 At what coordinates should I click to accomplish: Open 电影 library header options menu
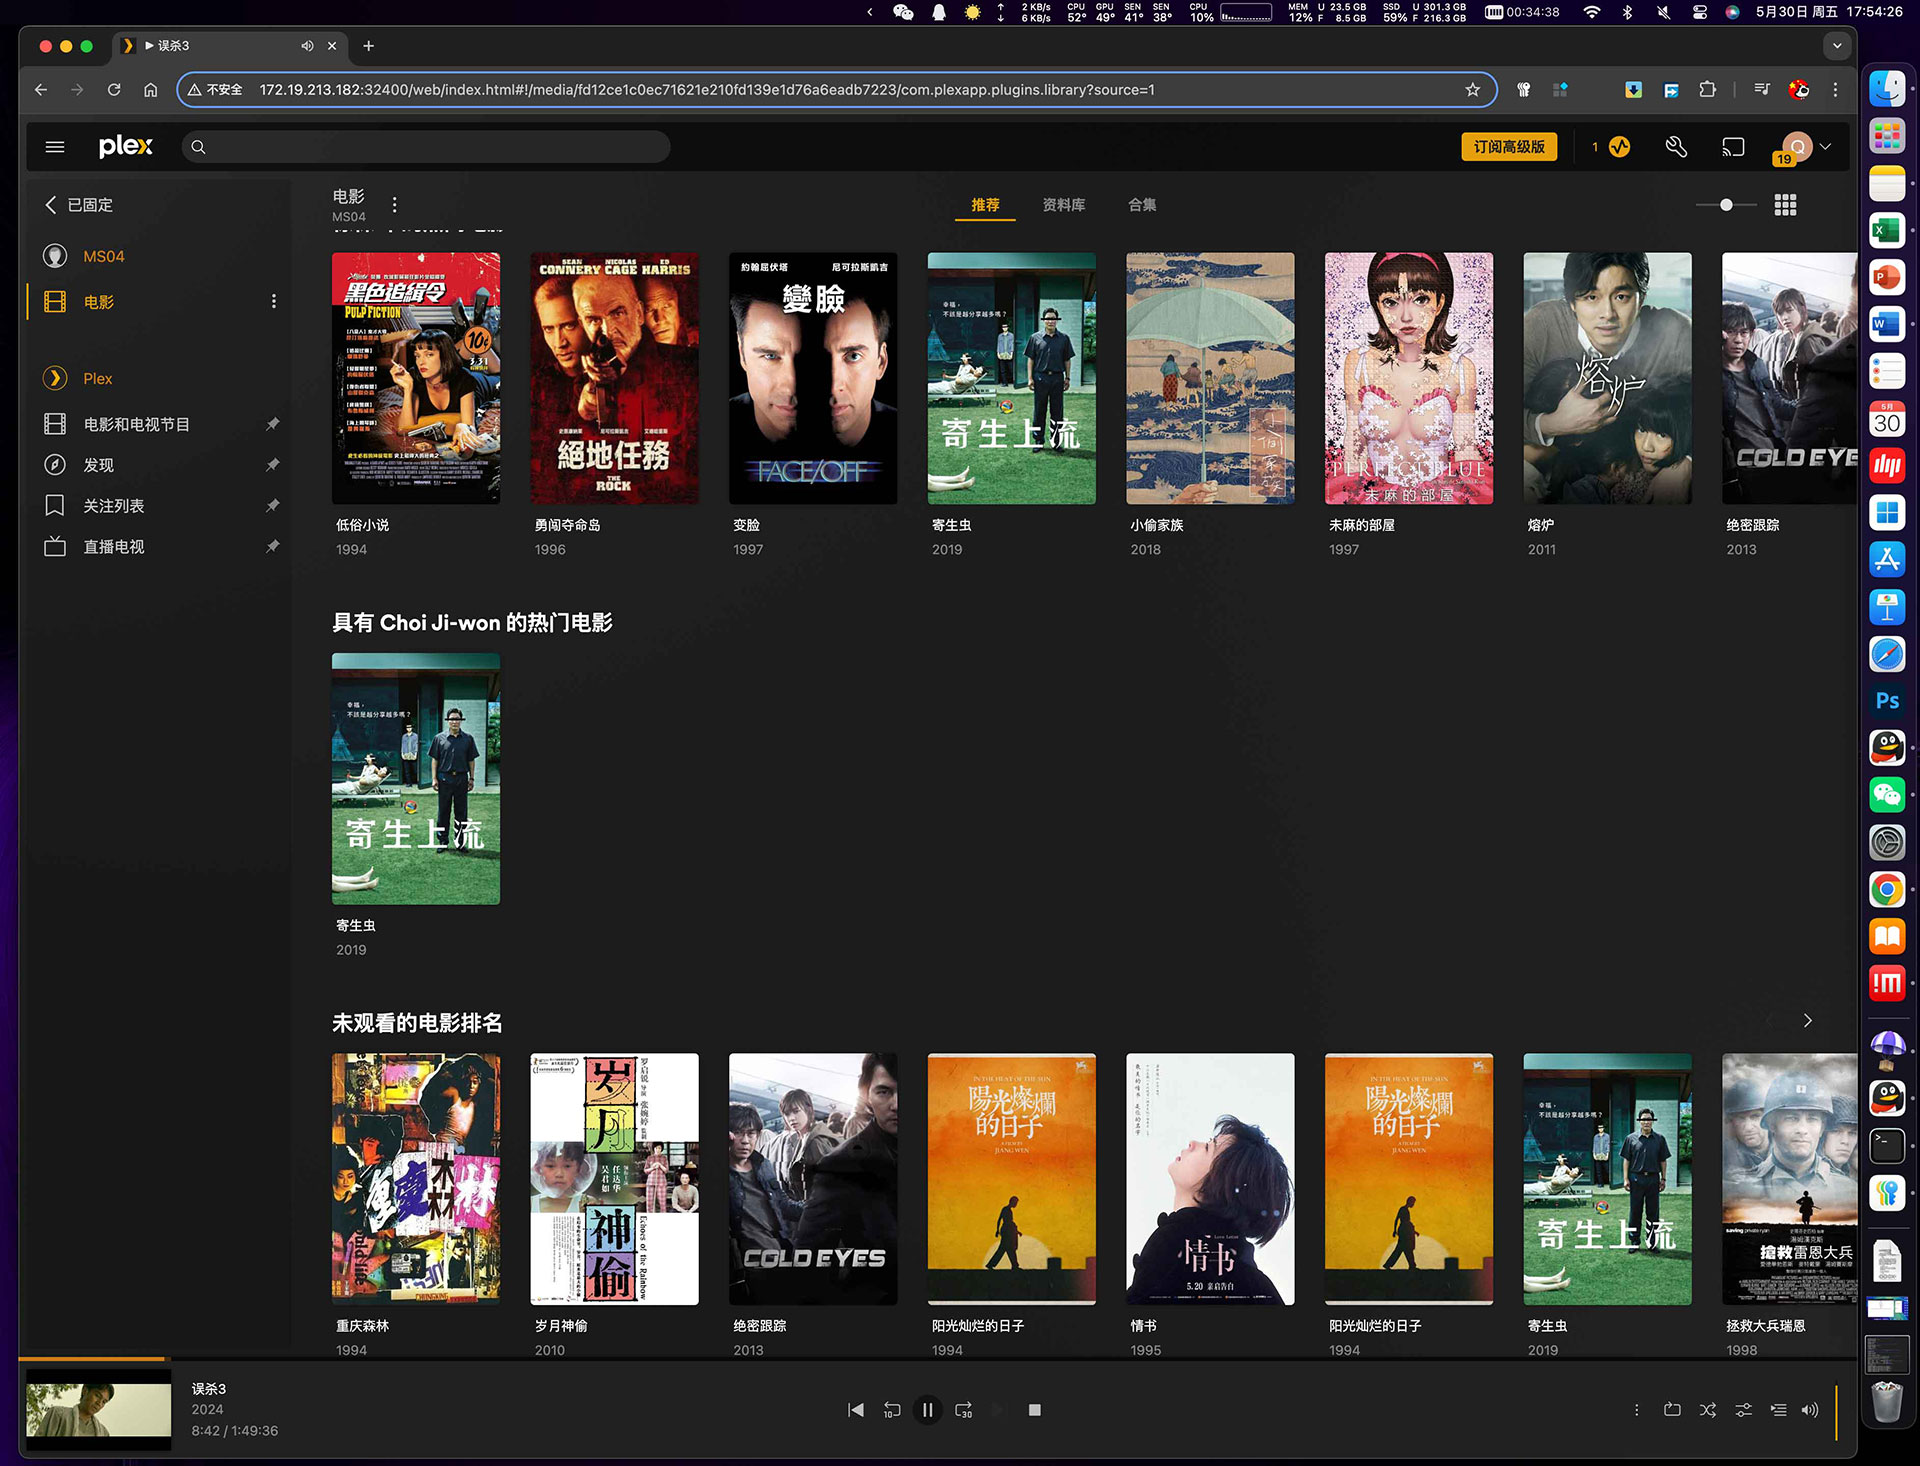tap(394, 205)
